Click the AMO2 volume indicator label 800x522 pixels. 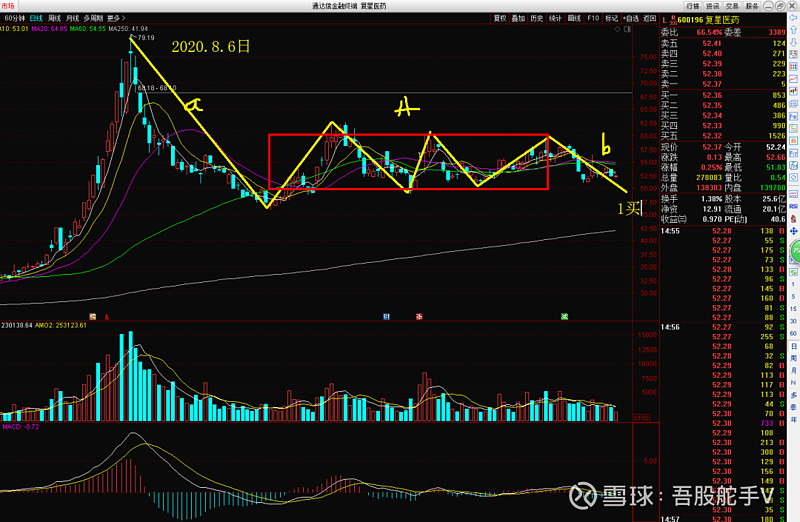61,326
